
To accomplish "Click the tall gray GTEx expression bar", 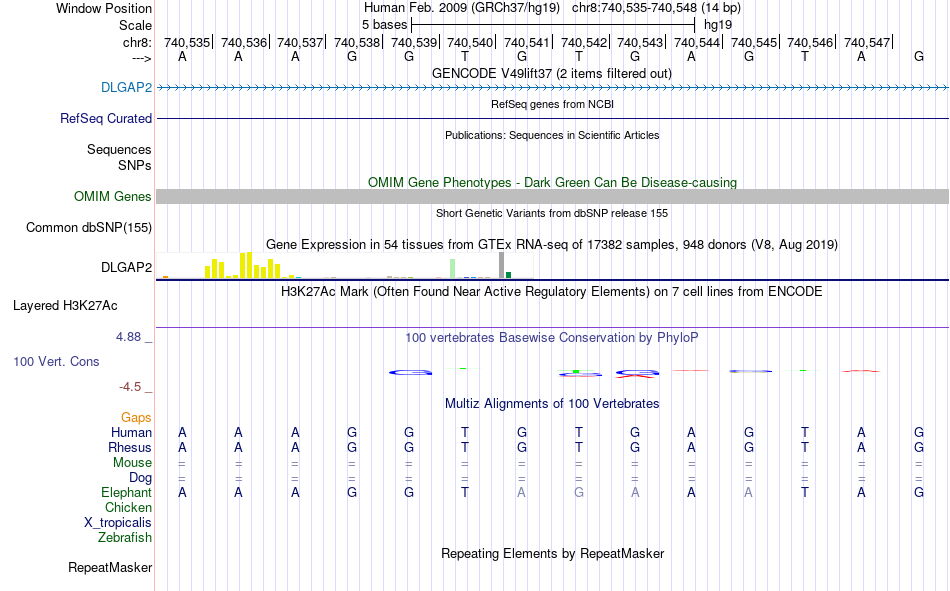I will (x=502, y=265).
